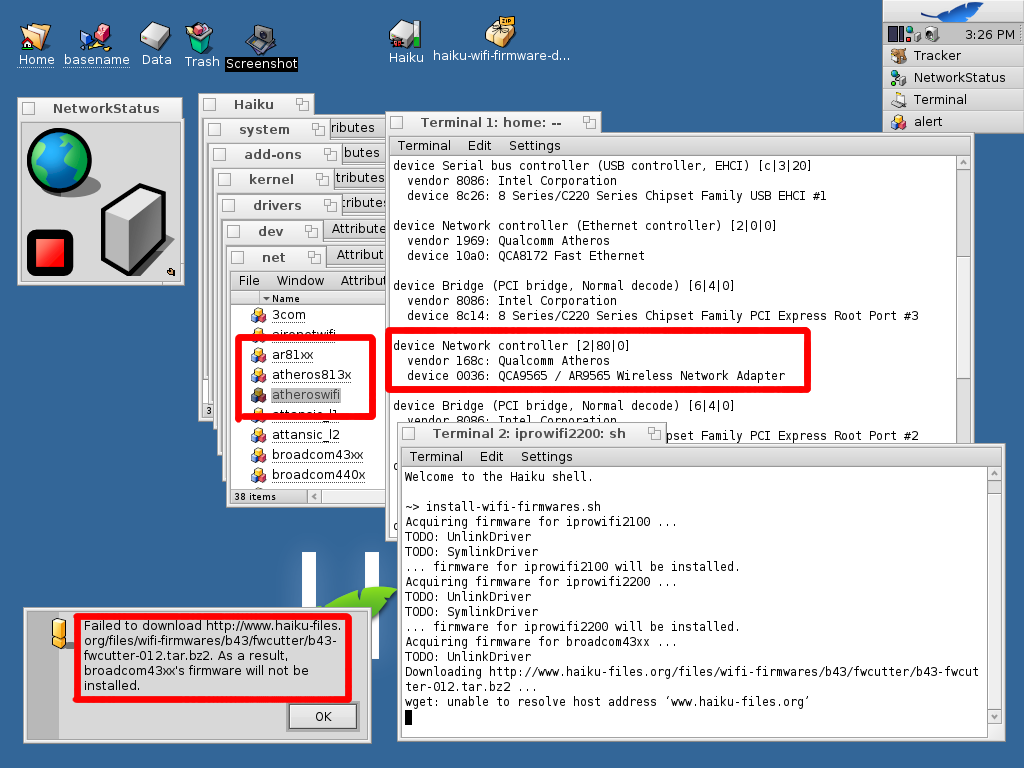Select the atheros813x driver icon

[259, 375]
